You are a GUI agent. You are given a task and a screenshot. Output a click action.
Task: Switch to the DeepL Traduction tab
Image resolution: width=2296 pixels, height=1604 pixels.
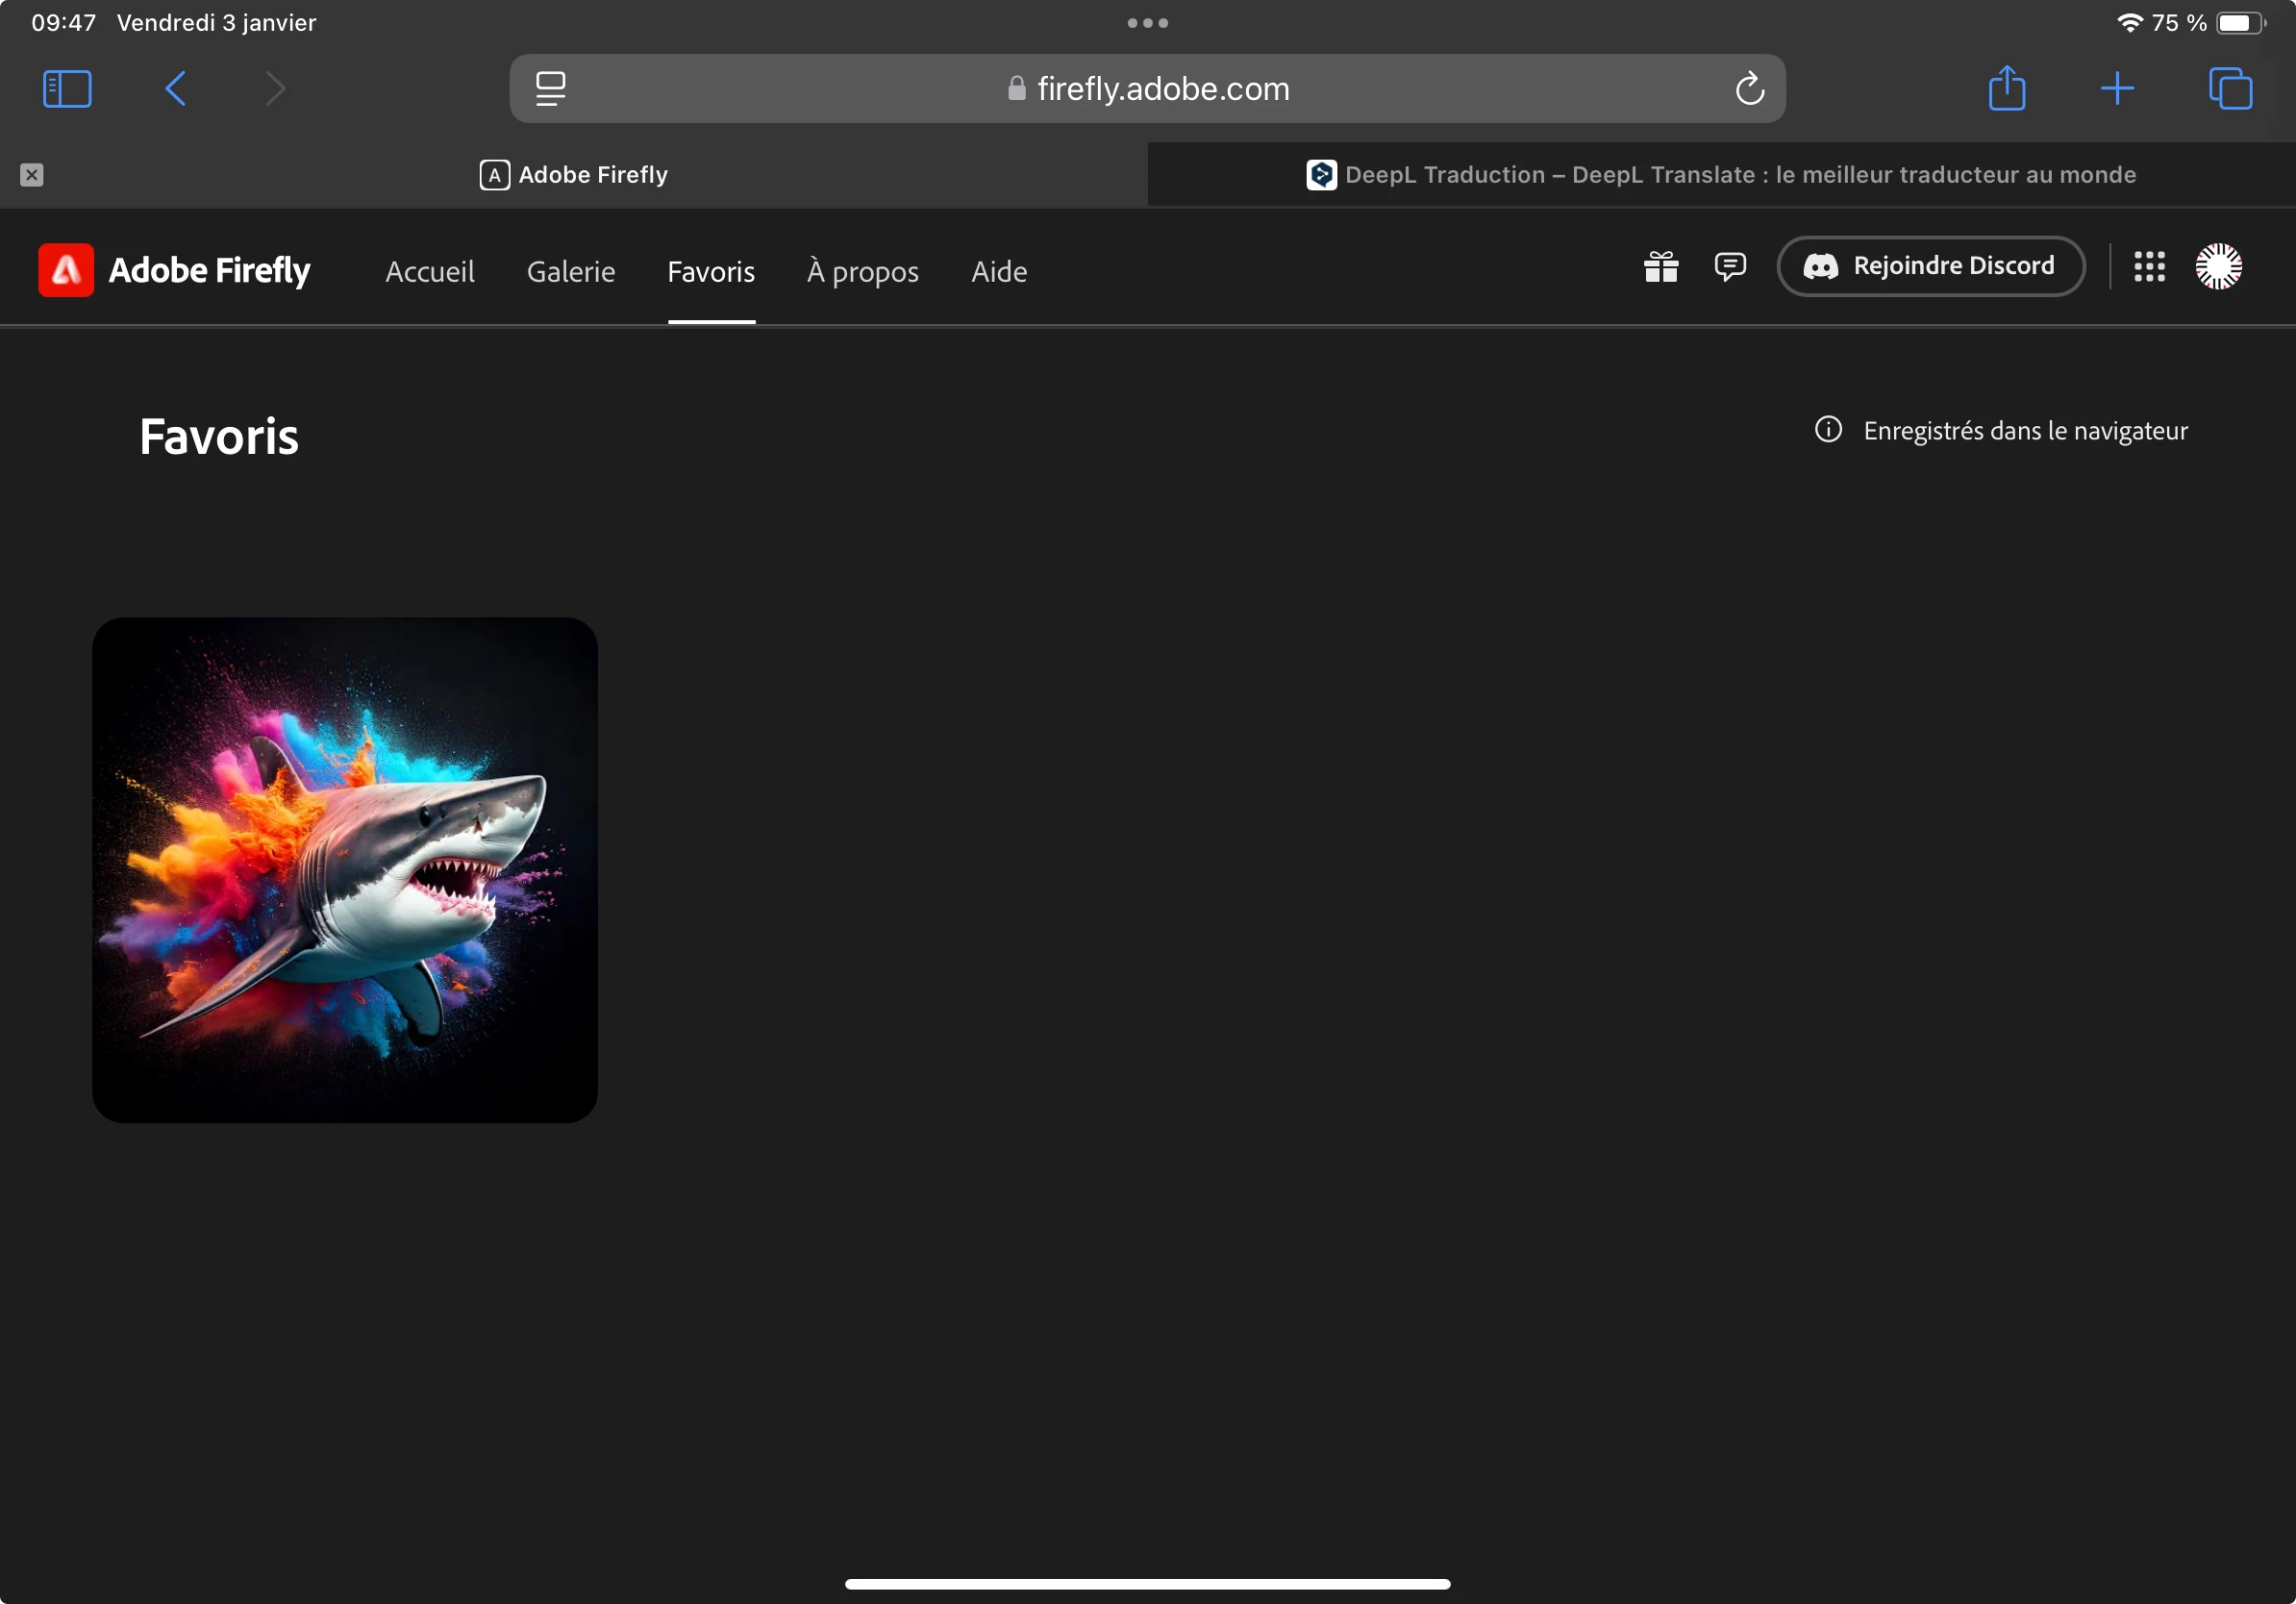(x=1720, y=175)
